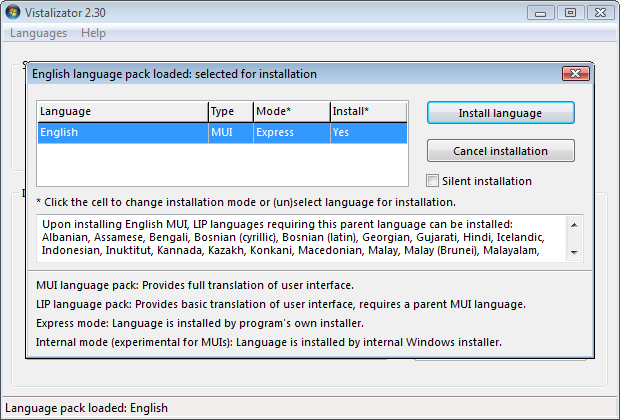Click the Vistalizator app icon in title bar
The height and width of the screenshot is (420, 620).
(13, 12)
